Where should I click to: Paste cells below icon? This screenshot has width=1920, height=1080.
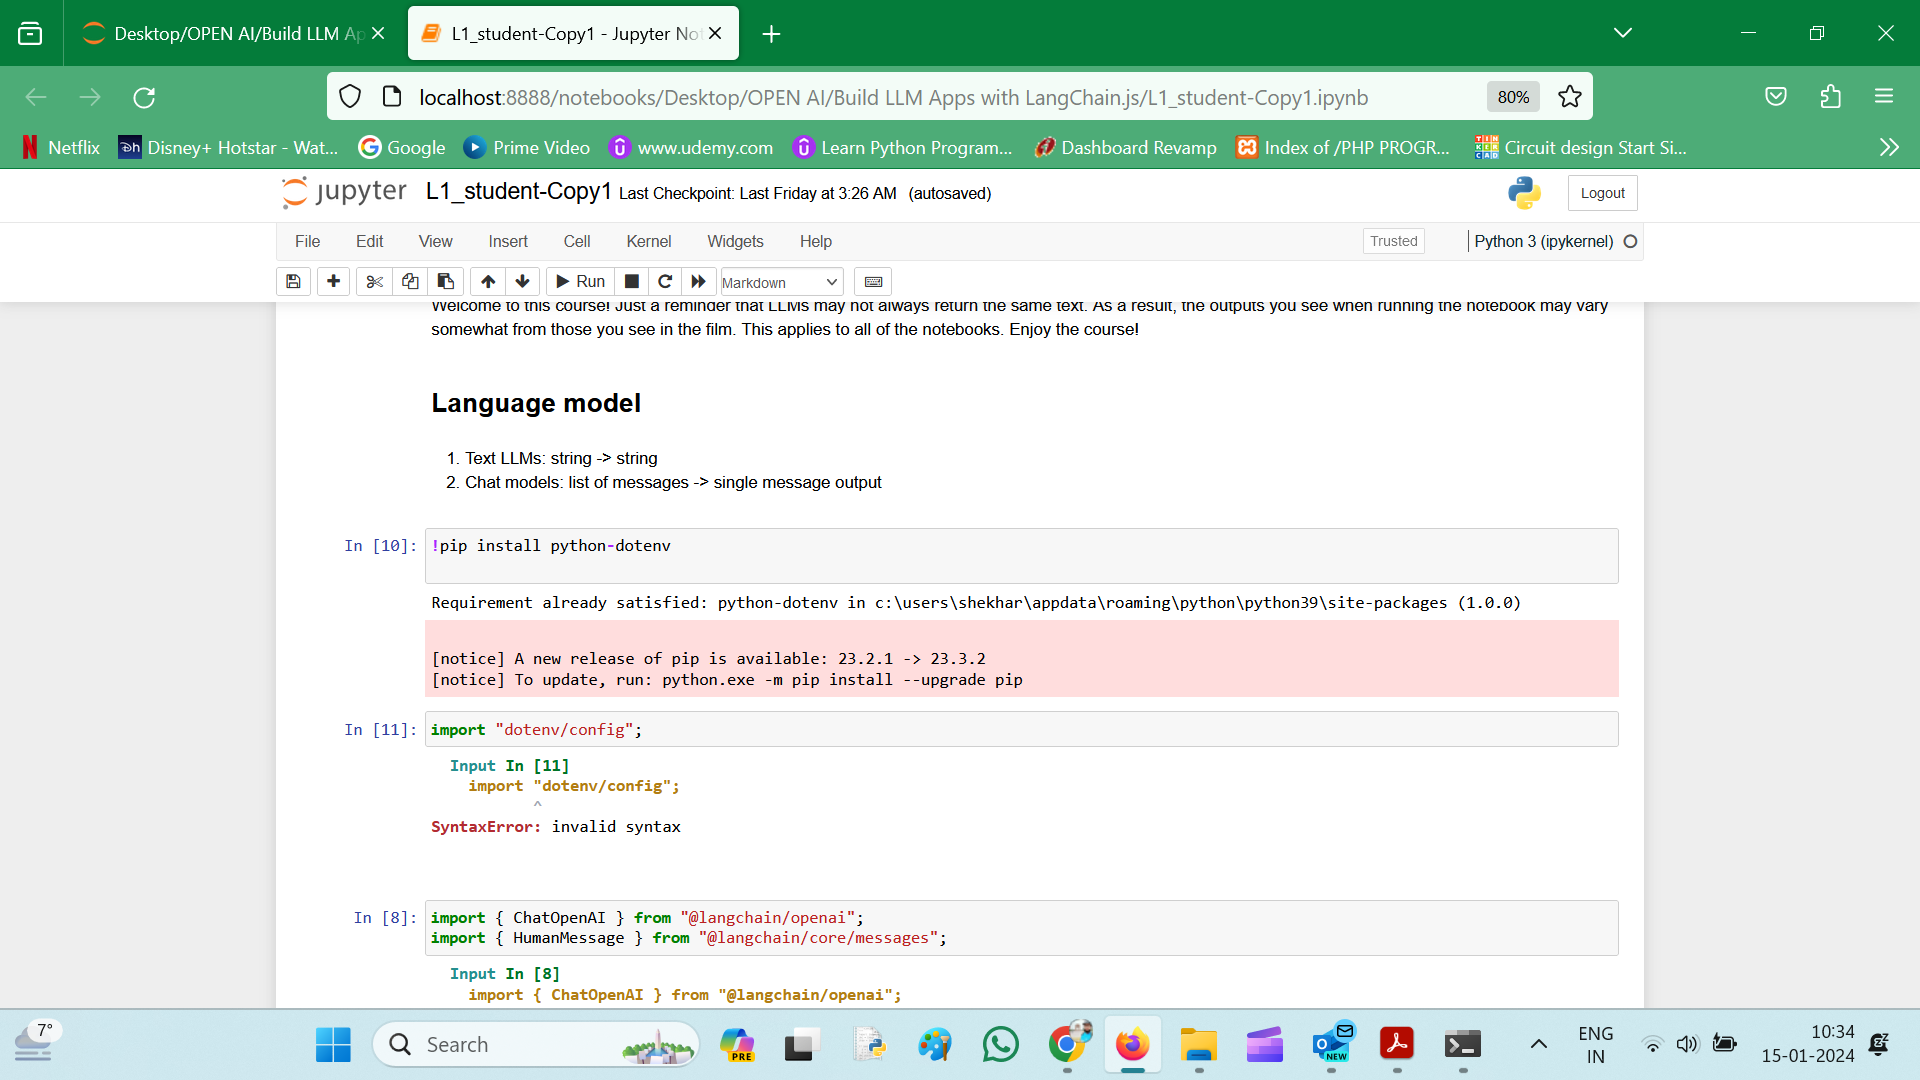[x=445, y=282]
